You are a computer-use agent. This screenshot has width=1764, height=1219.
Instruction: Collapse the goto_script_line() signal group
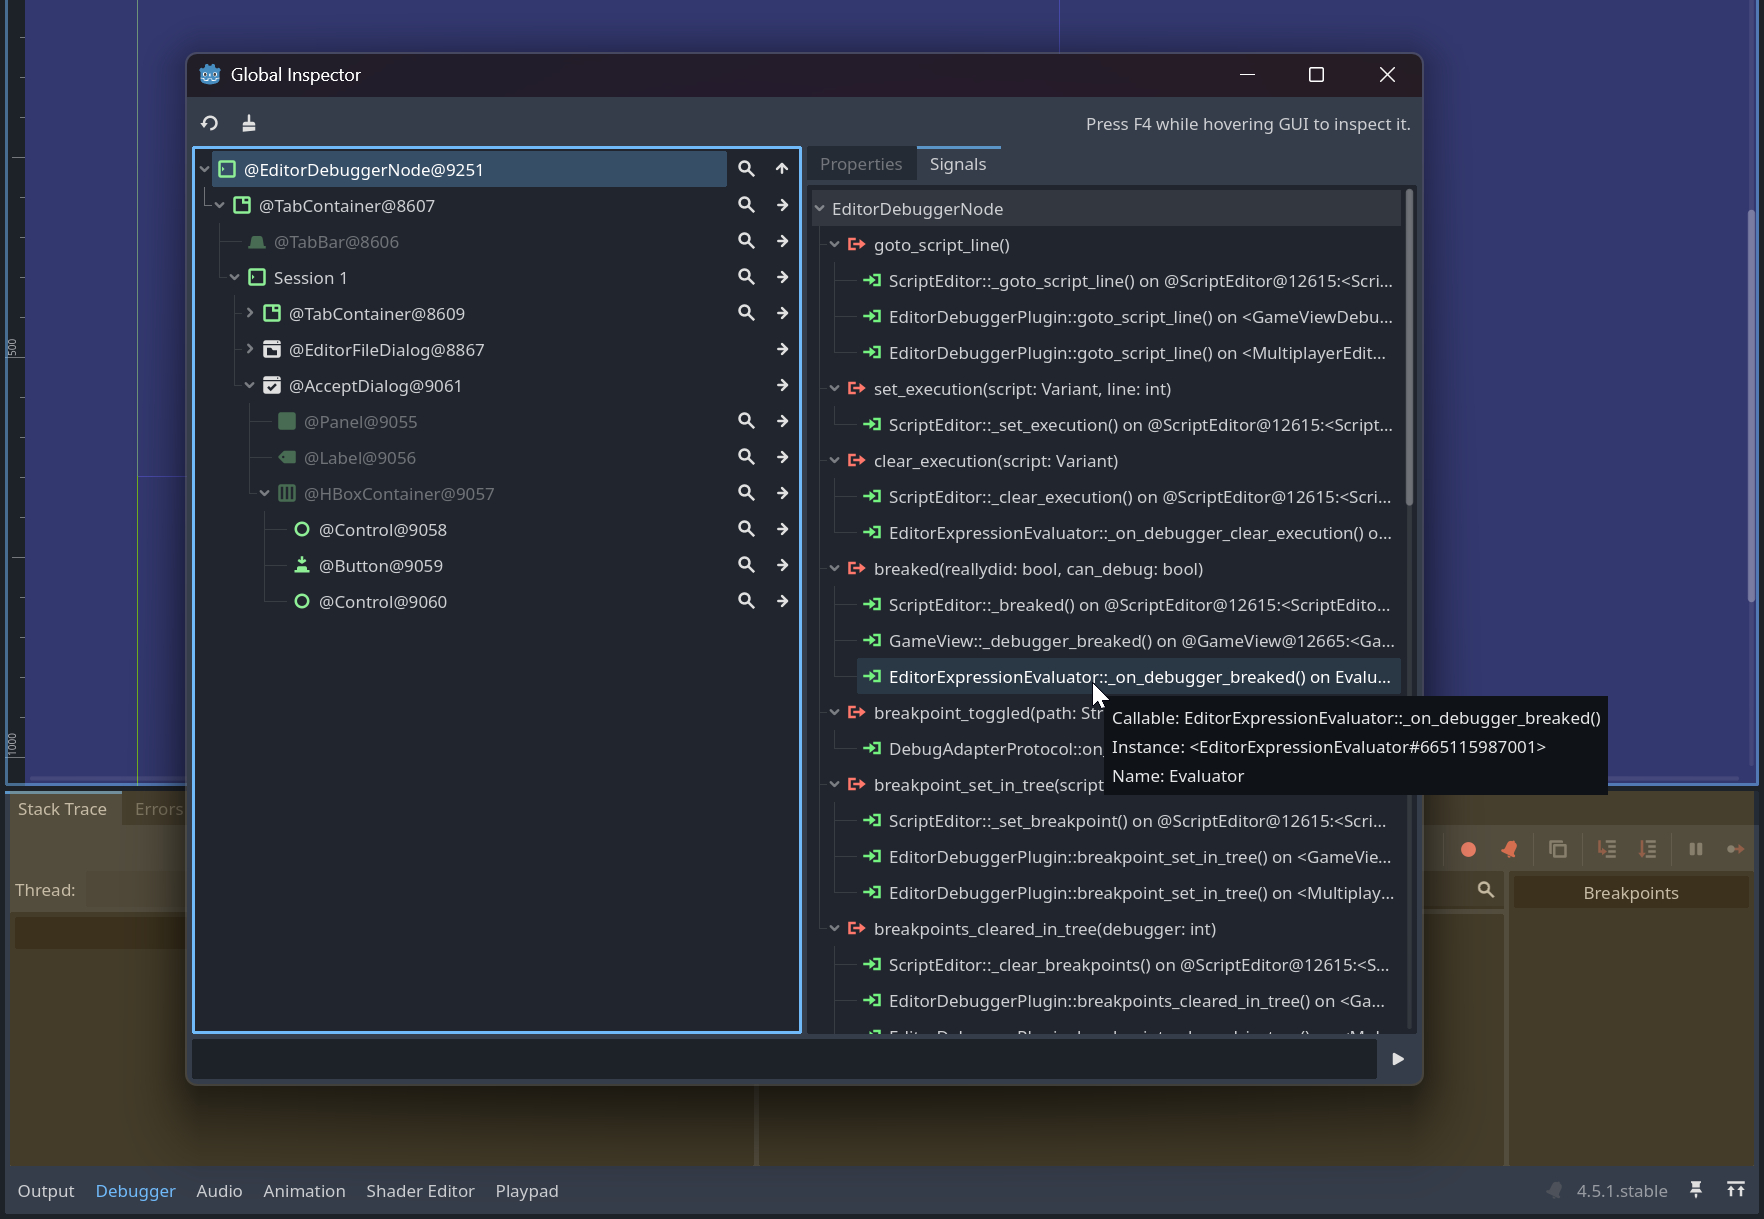(x=834, y=245)
